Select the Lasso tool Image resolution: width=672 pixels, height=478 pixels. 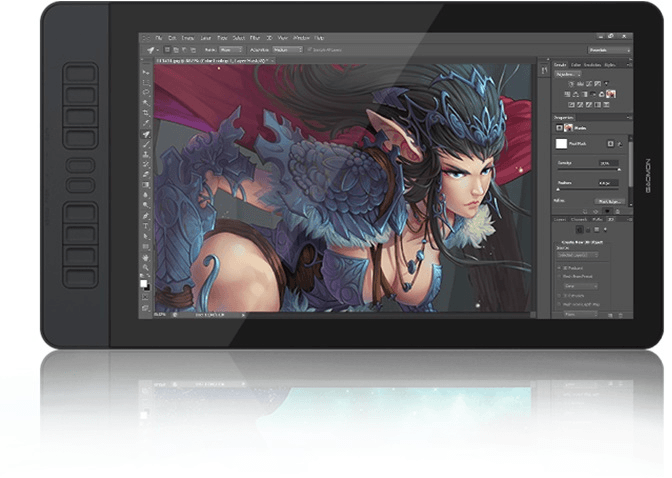click(146, 93)
